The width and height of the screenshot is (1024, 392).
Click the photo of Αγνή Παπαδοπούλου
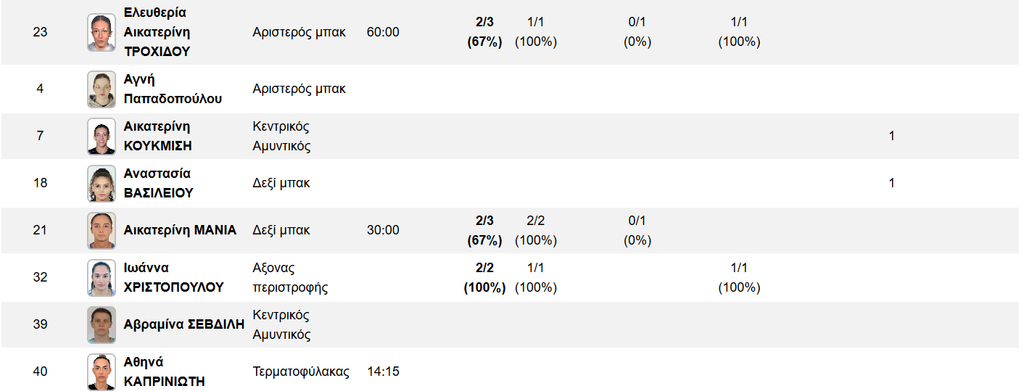coord(101,90)
